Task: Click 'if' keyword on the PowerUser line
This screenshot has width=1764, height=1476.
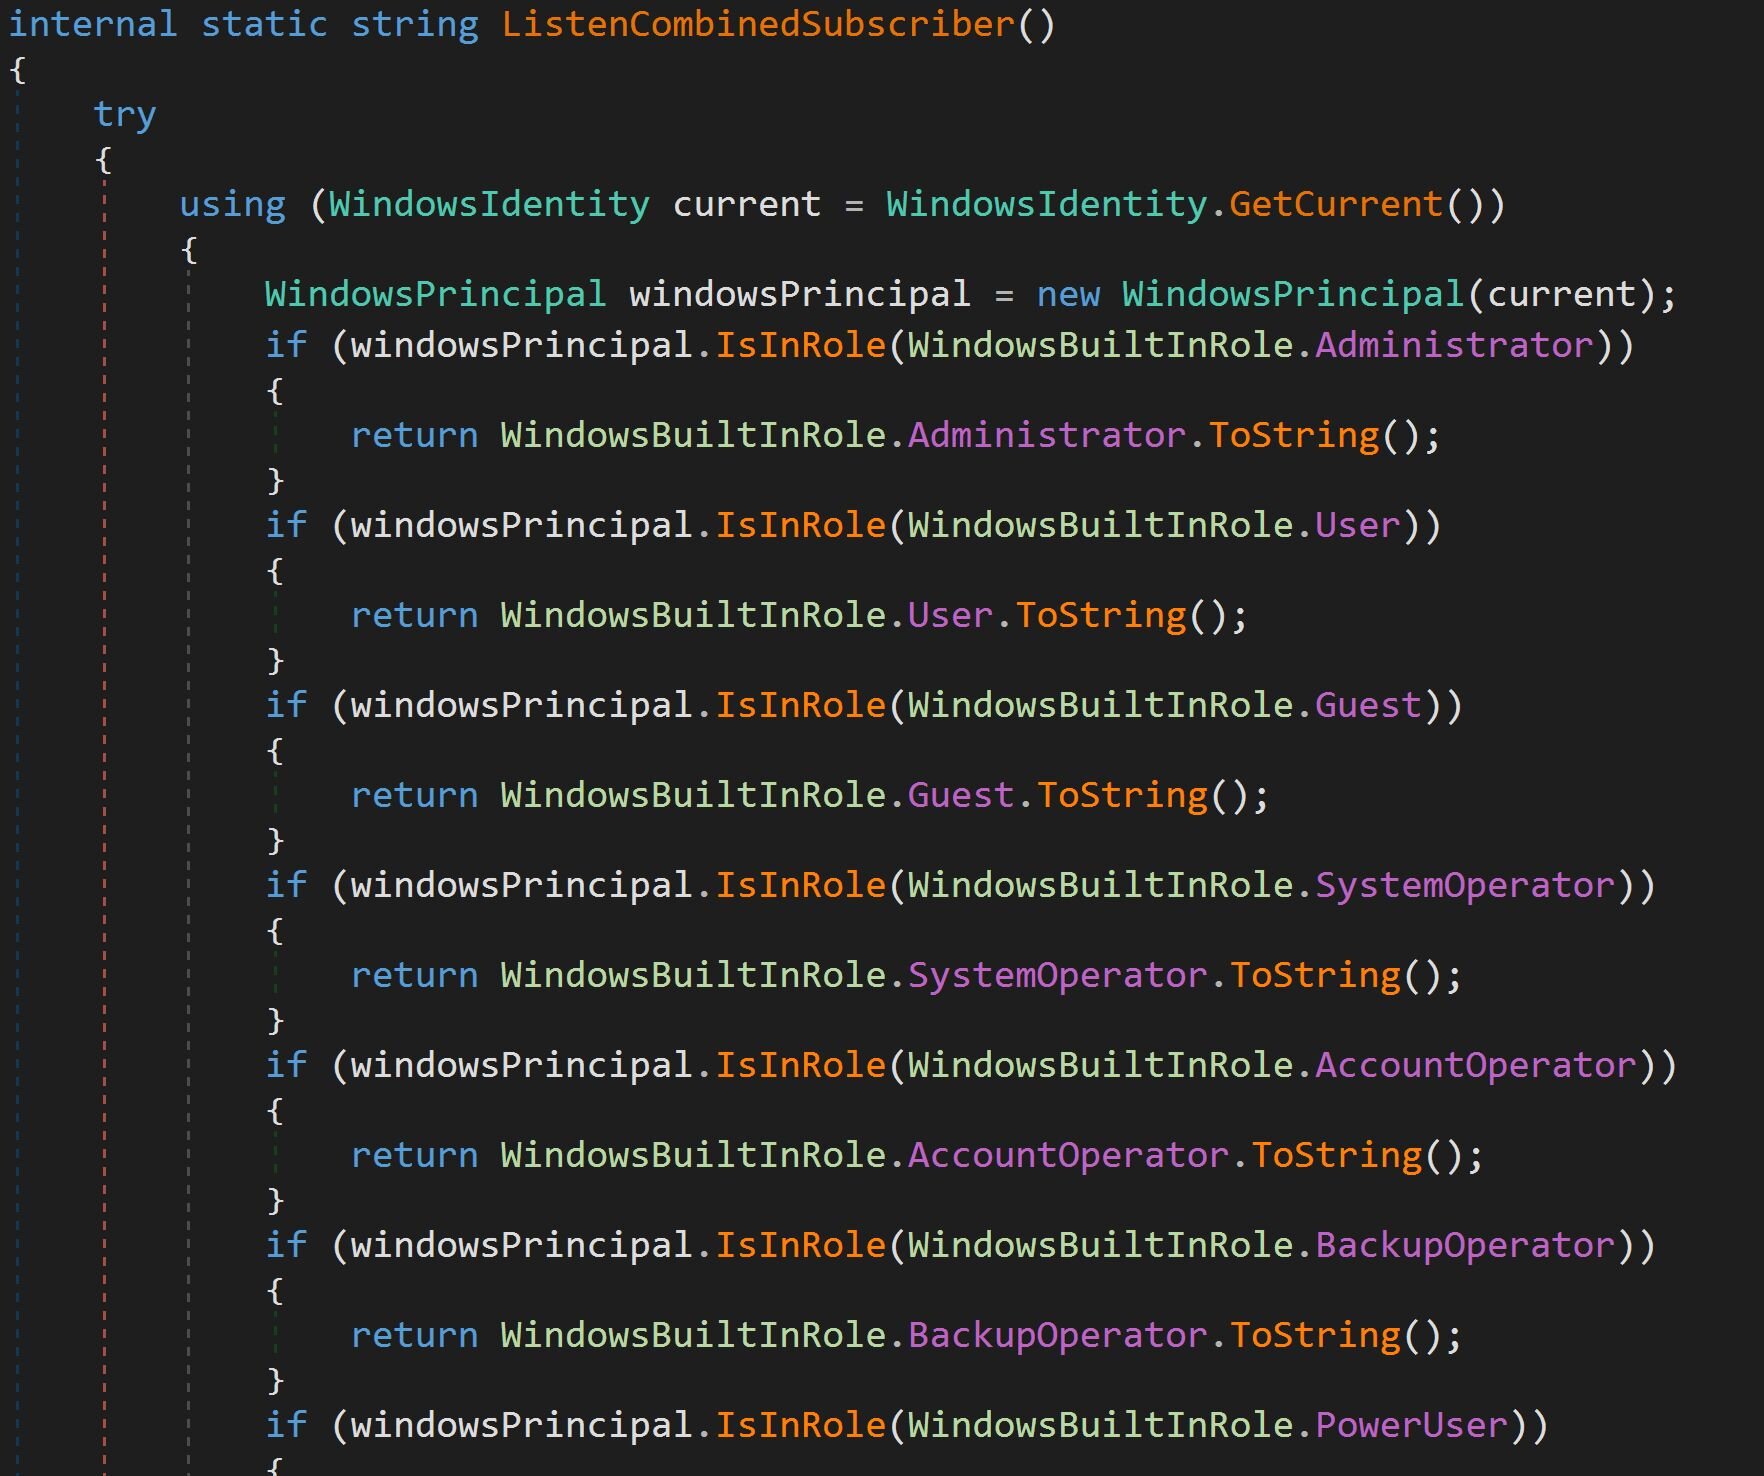Action: coord(286,1425)
